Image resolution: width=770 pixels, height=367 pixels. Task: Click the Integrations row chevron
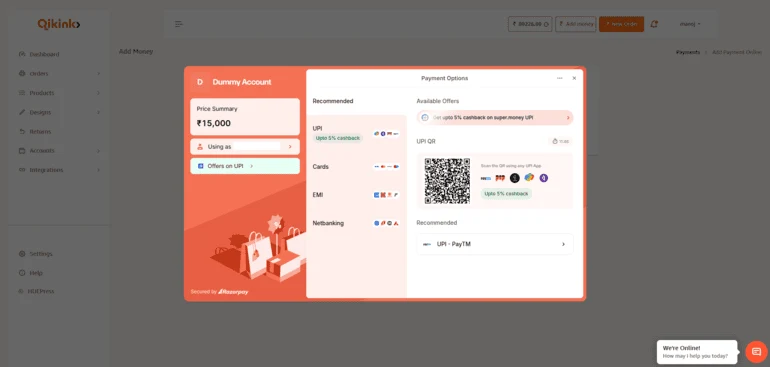[x=98, y=170]
